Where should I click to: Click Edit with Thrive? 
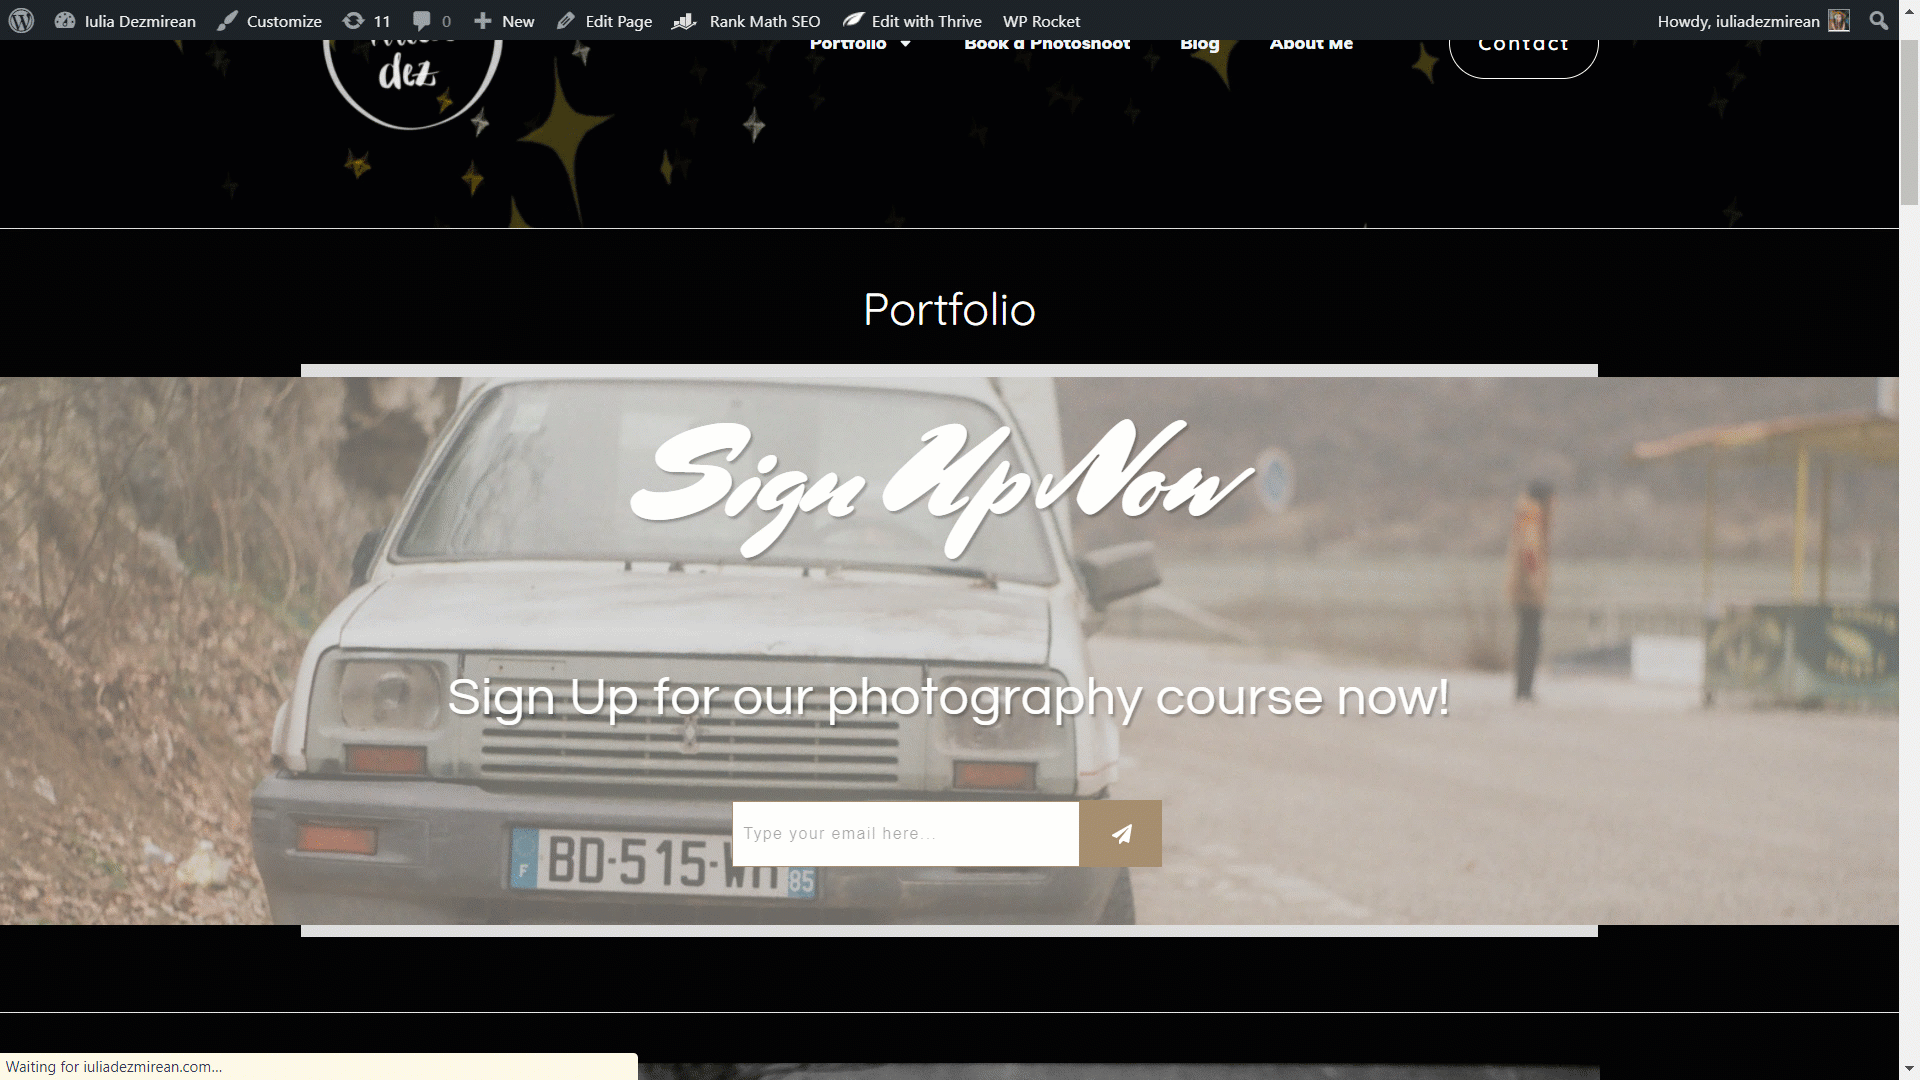[912, 21]
